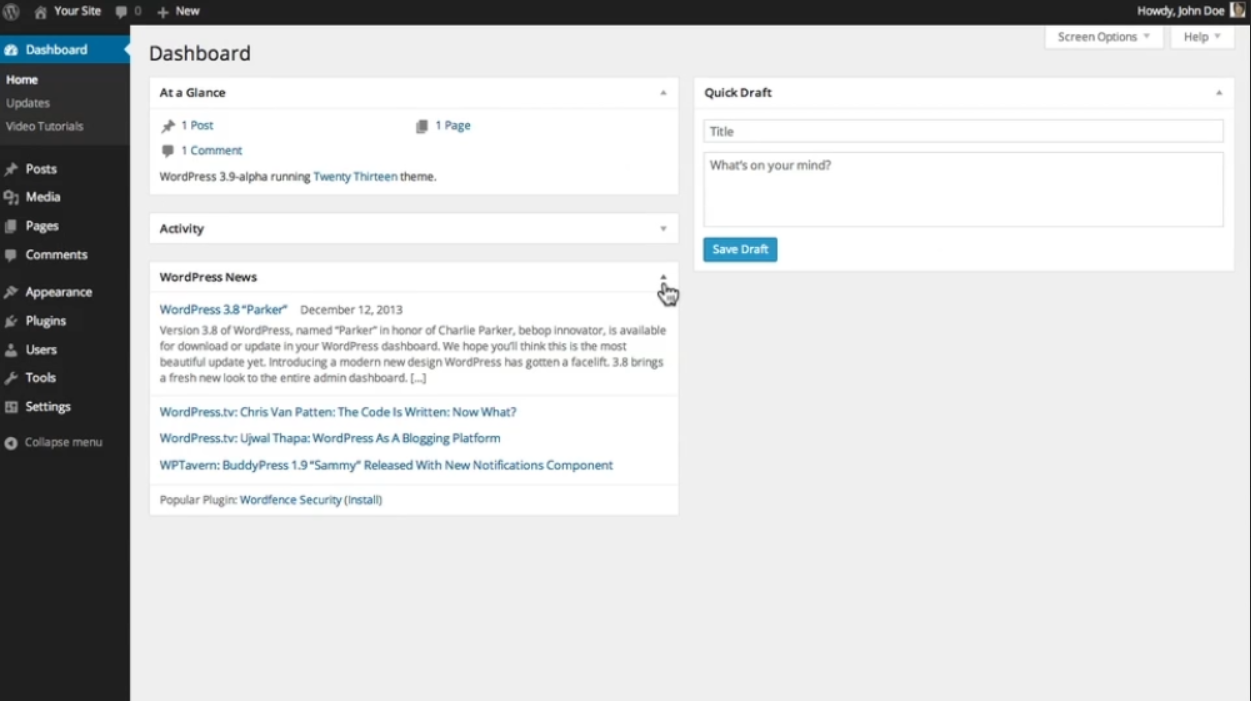Open the Pages menu label

pyautogui.click(x=42, y=226)
